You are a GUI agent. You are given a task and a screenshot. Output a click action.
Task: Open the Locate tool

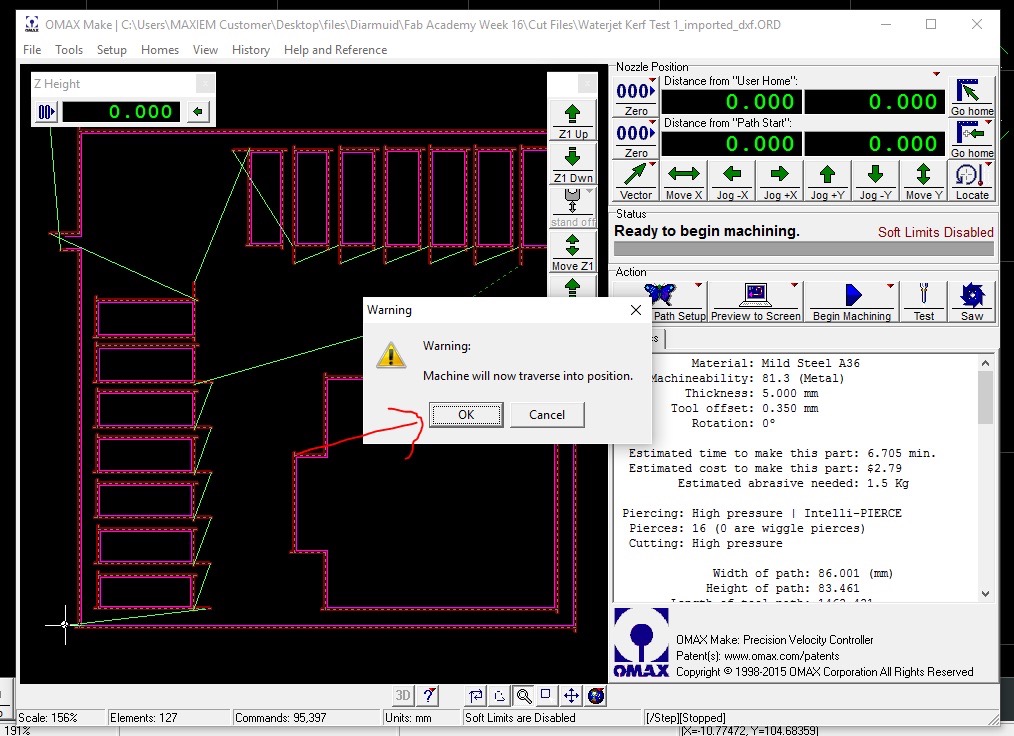click(972, 182)
